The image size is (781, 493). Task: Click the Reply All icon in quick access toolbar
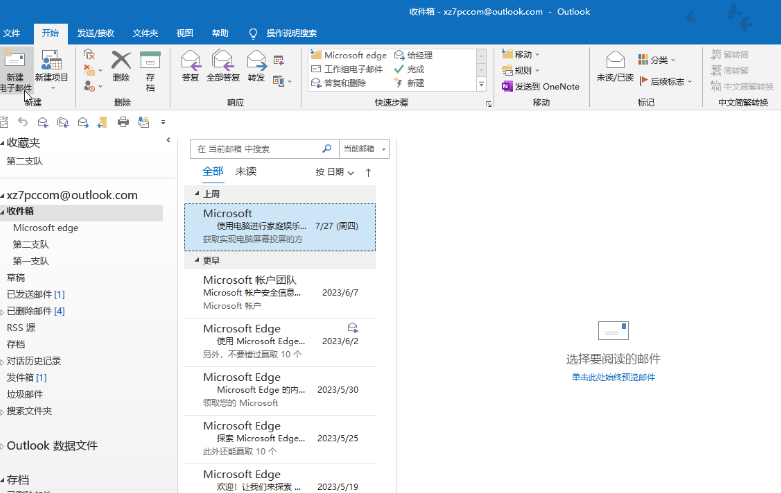point(63,122)
